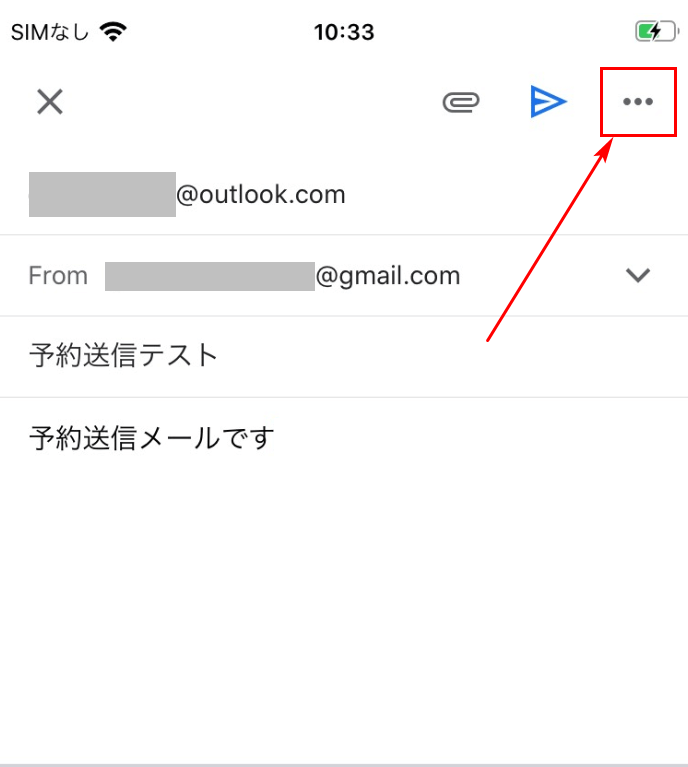Tap the Wi-Fi status icon
Image resolution: width=688 pixels, height=767 pixels.
pos(113,32)
